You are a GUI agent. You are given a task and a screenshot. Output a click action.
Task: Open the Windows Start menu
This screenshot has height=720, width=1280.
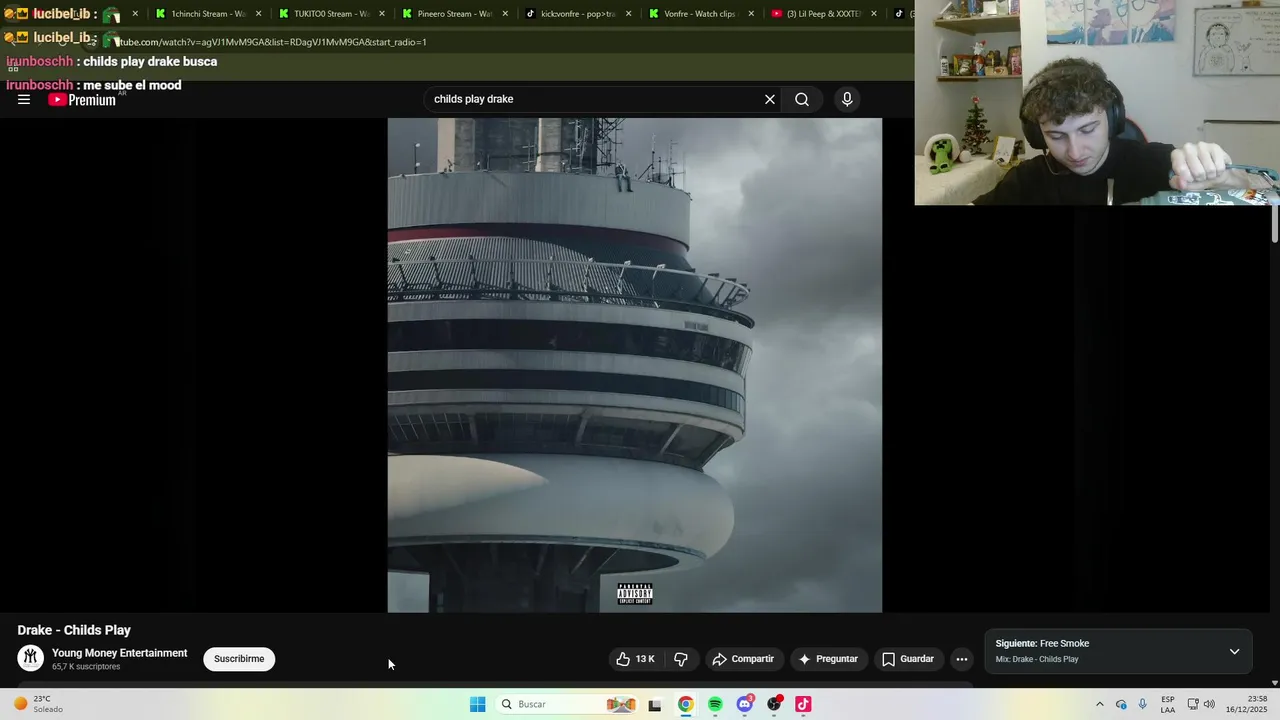478,704
